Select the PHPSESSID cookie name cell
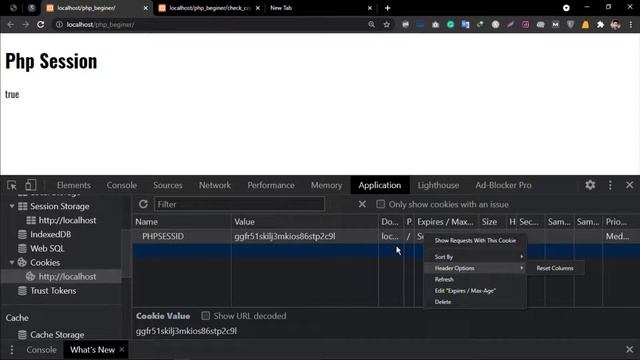Viewport: 640px width, 360px height. (182, 236)
